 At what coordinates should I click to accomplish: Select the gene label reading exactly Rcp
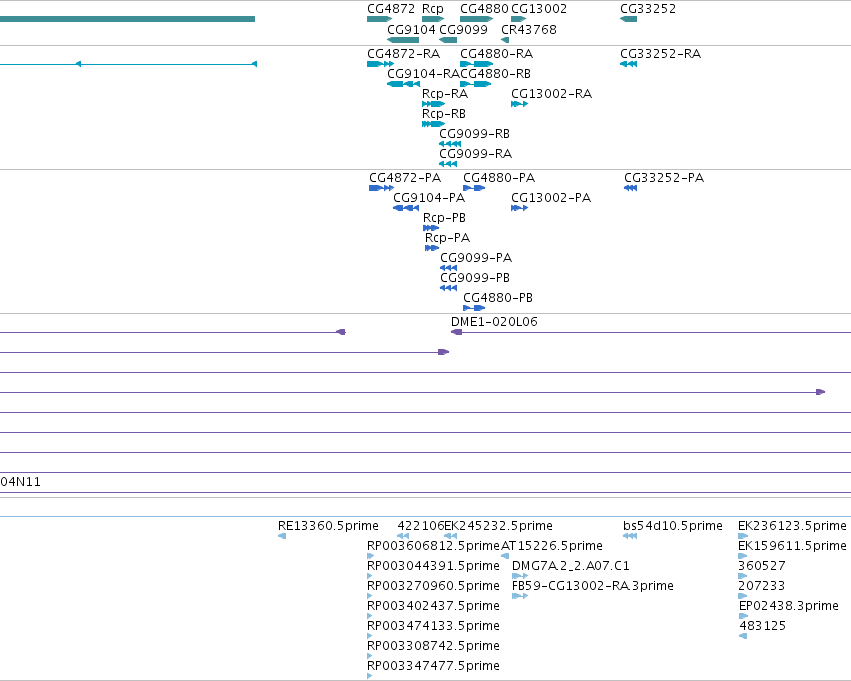[433, 9]
